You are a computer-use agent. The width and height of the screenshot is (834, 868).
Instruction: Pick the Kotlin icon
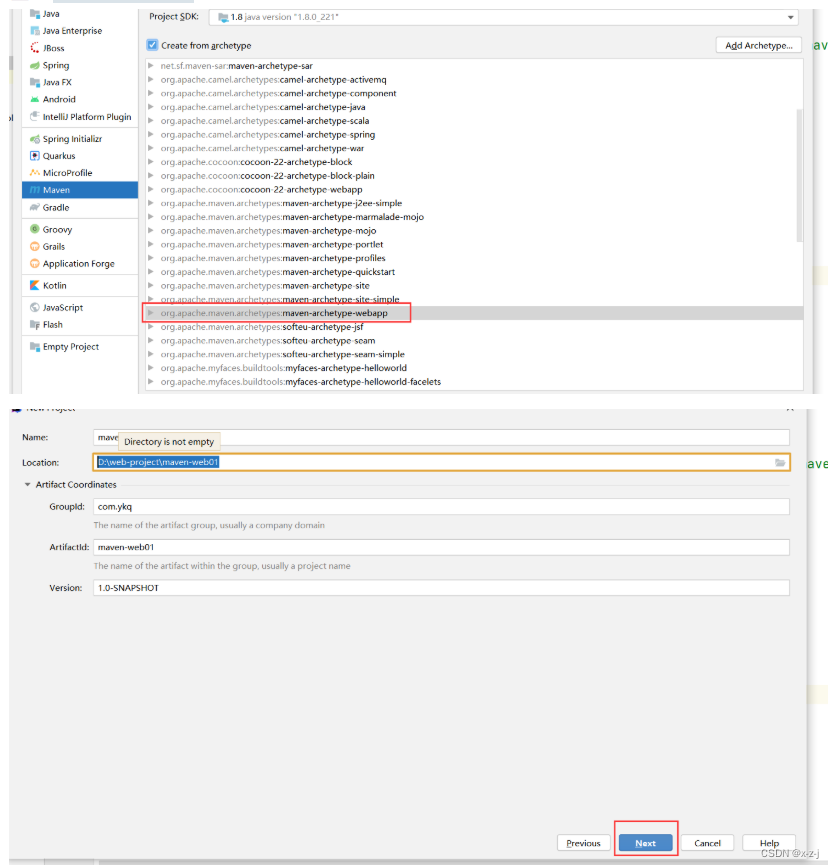[35, 286]
